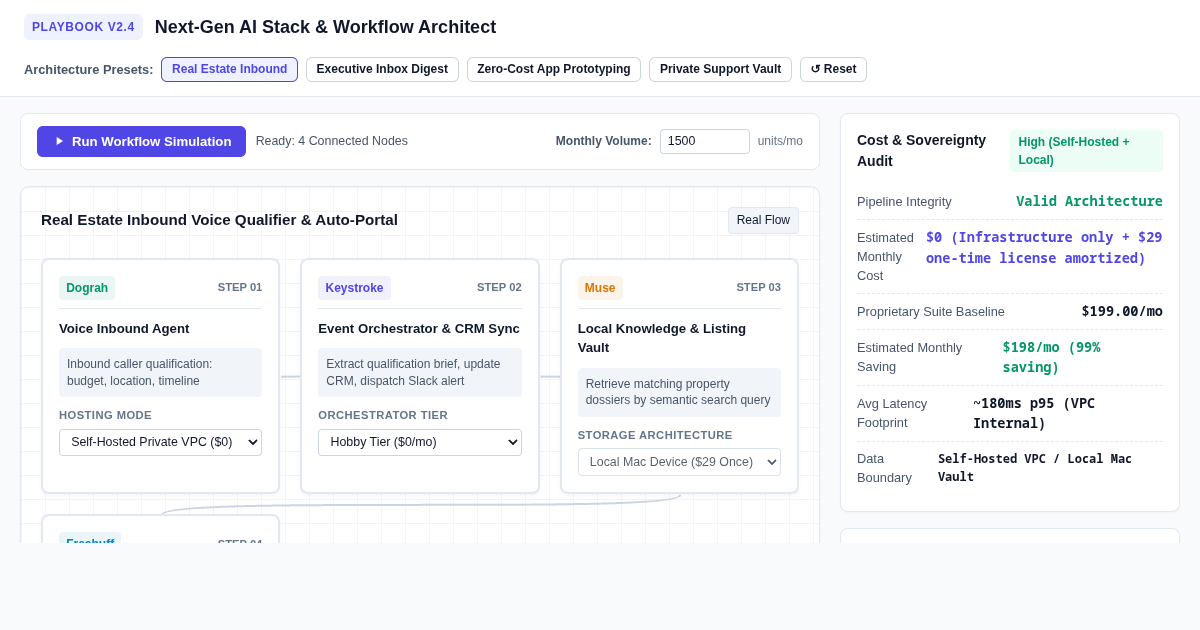Click the Run Workflow Simulation button
The image size is (1200, 630).
click(141, 141)
